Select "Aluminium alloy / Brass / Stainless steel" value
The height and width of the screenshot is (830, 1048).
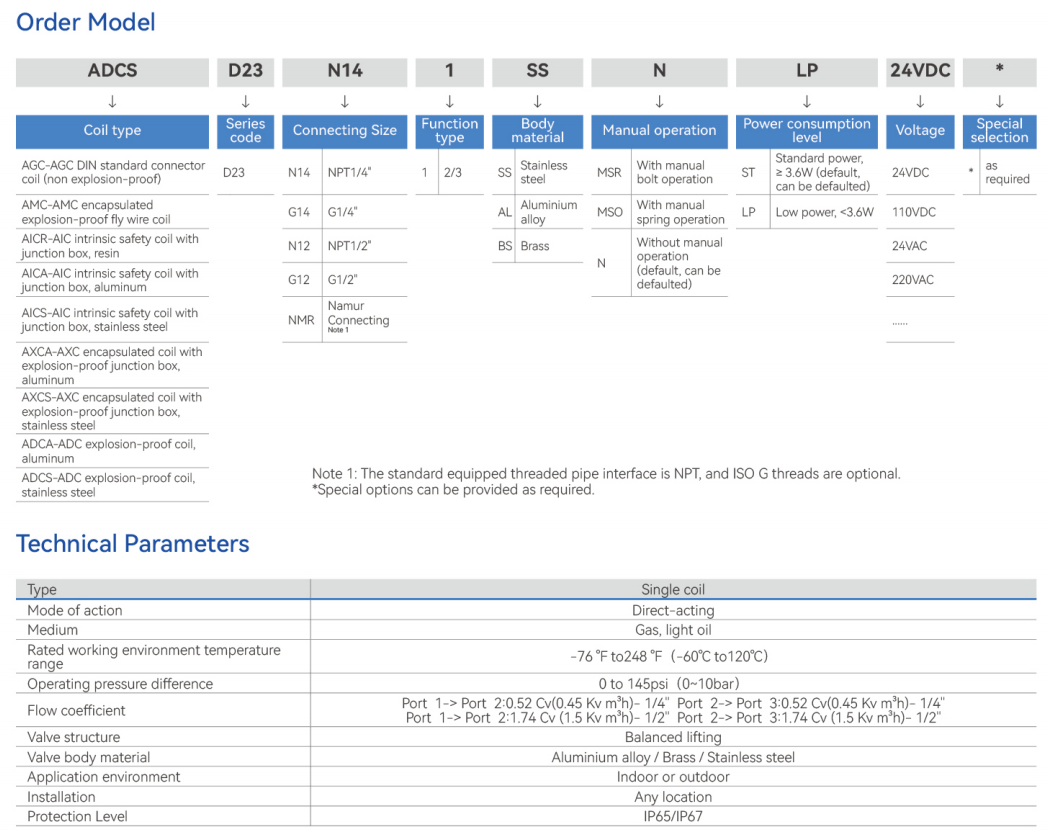tap(673, 757)
